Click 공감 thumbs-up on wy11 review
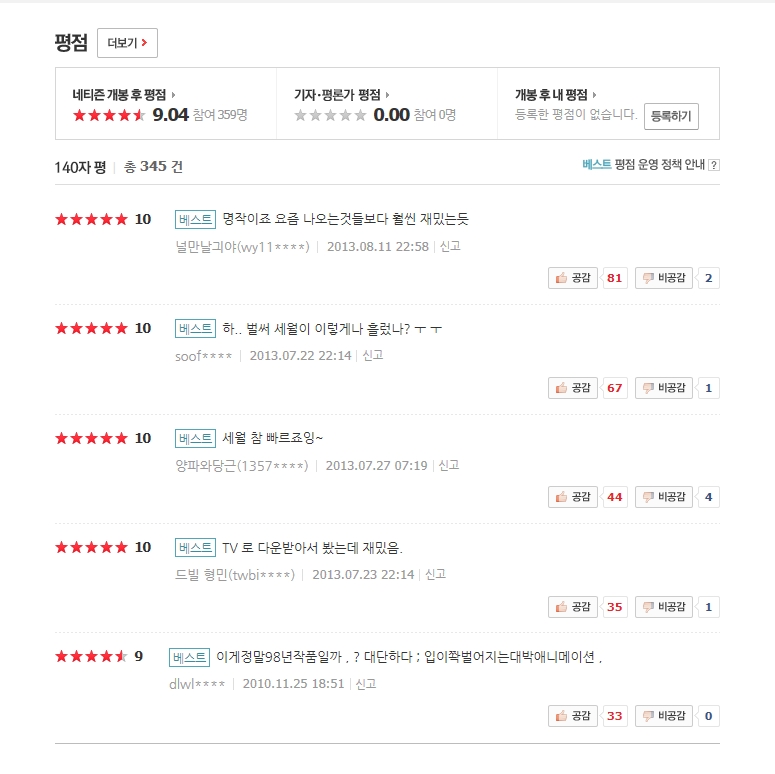 click(573, 278)
